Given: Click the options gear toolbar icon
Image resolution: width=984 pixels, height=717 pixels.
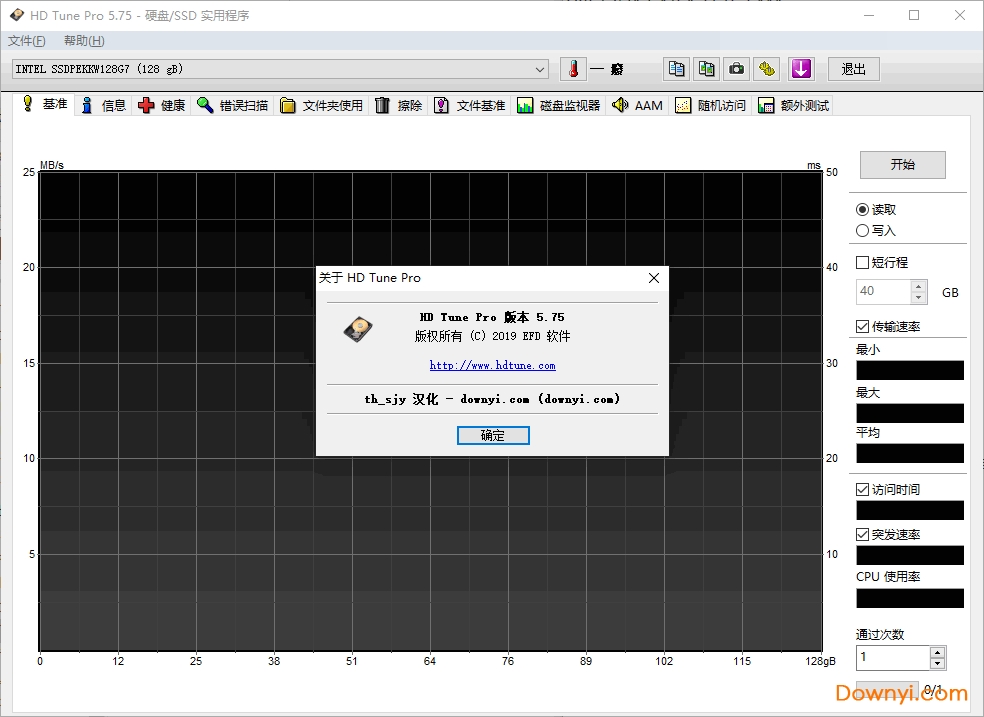Looking at the screenshot, I should 766,69.
